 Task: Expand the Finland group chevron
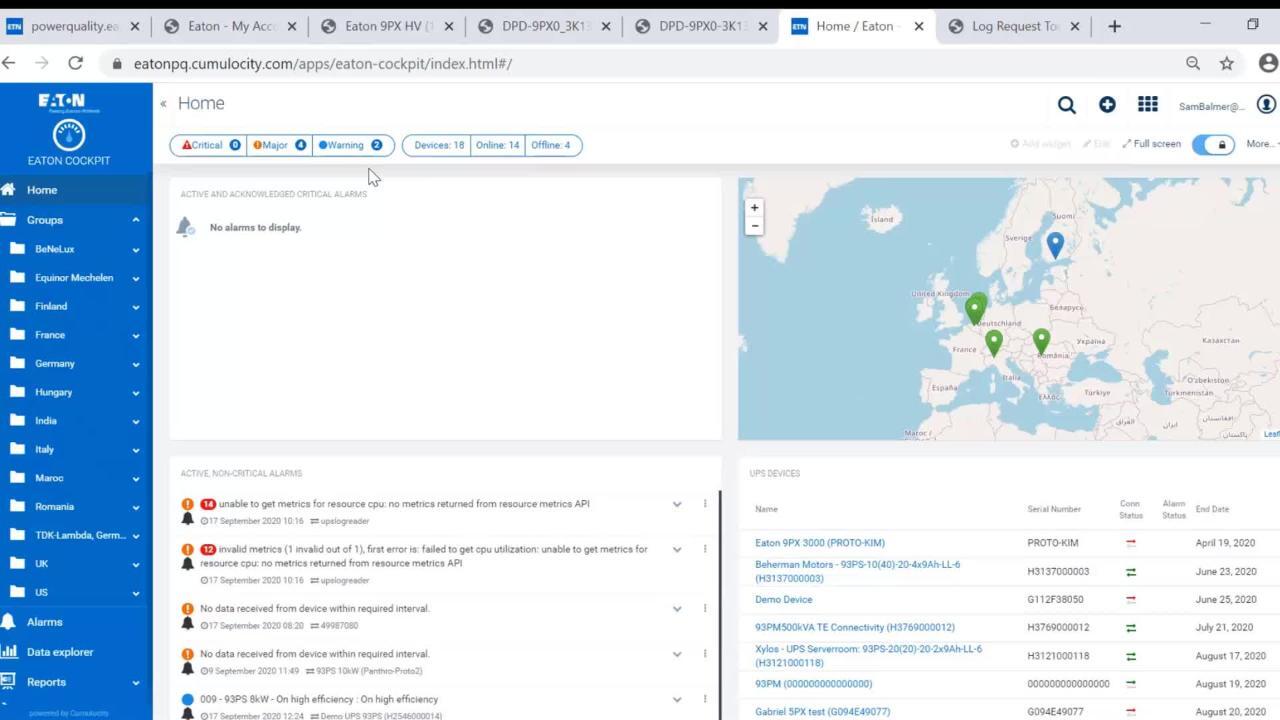tap(136, 307)
